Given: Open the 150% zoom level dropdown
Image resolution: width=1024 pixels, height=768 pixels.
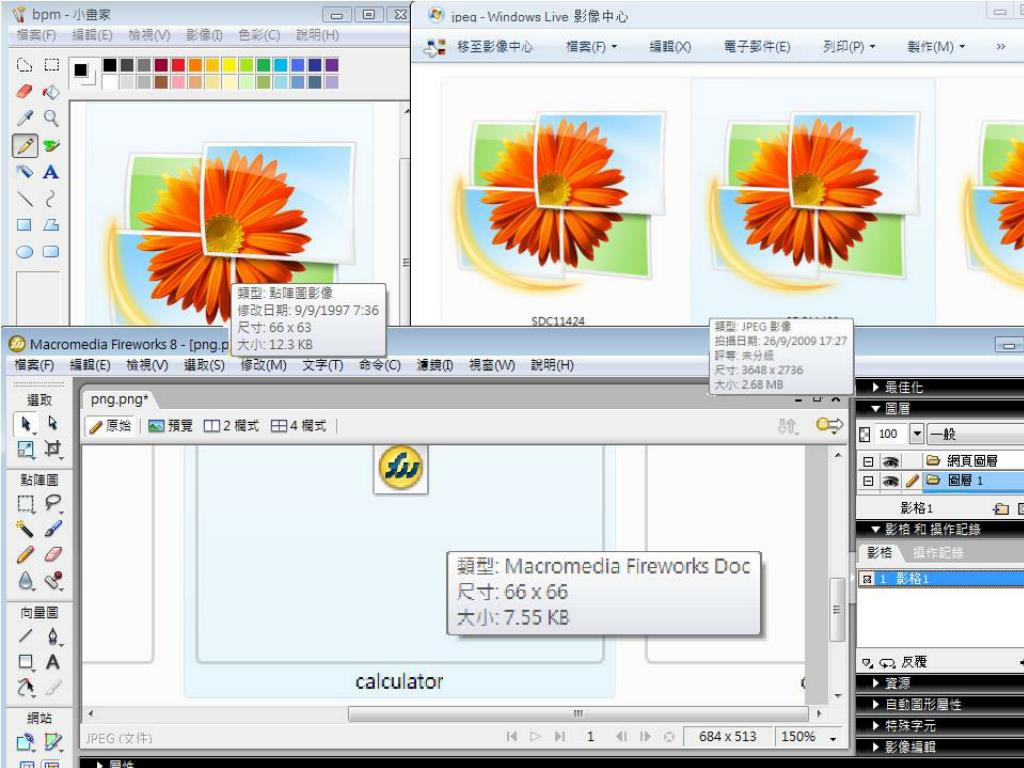Looking at the screenshot, I should pyautogui.click(x=833, y=738).
